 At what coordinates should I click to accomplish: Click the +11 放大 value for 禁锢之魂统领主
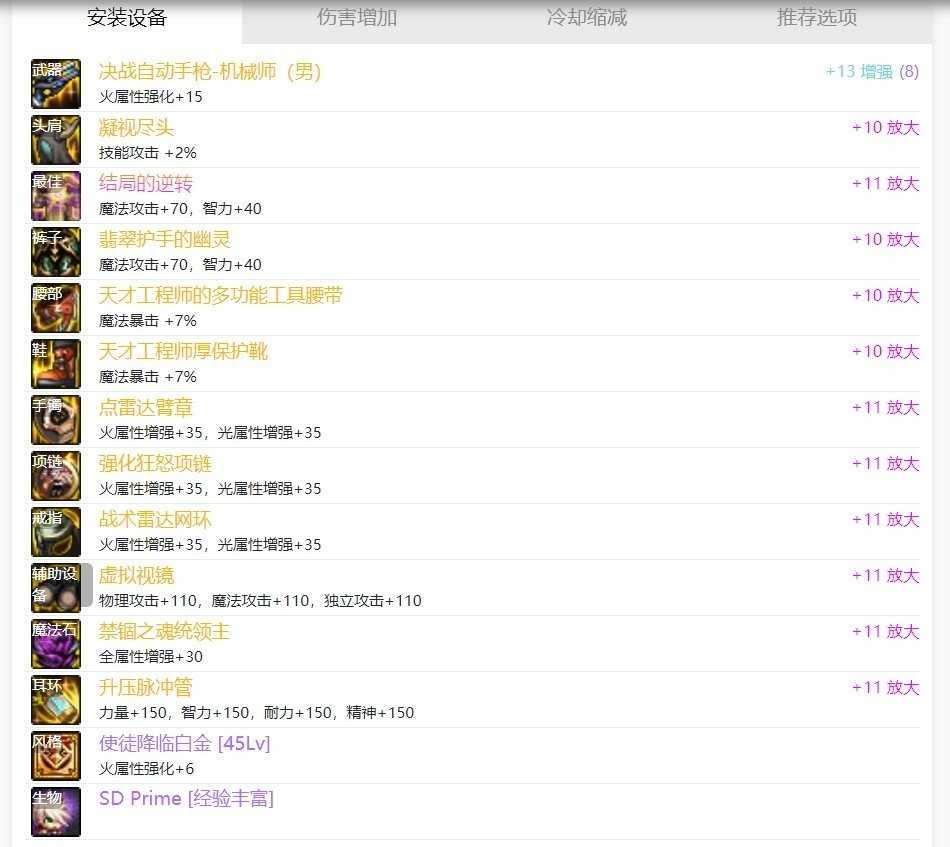[x=885, y=631]
